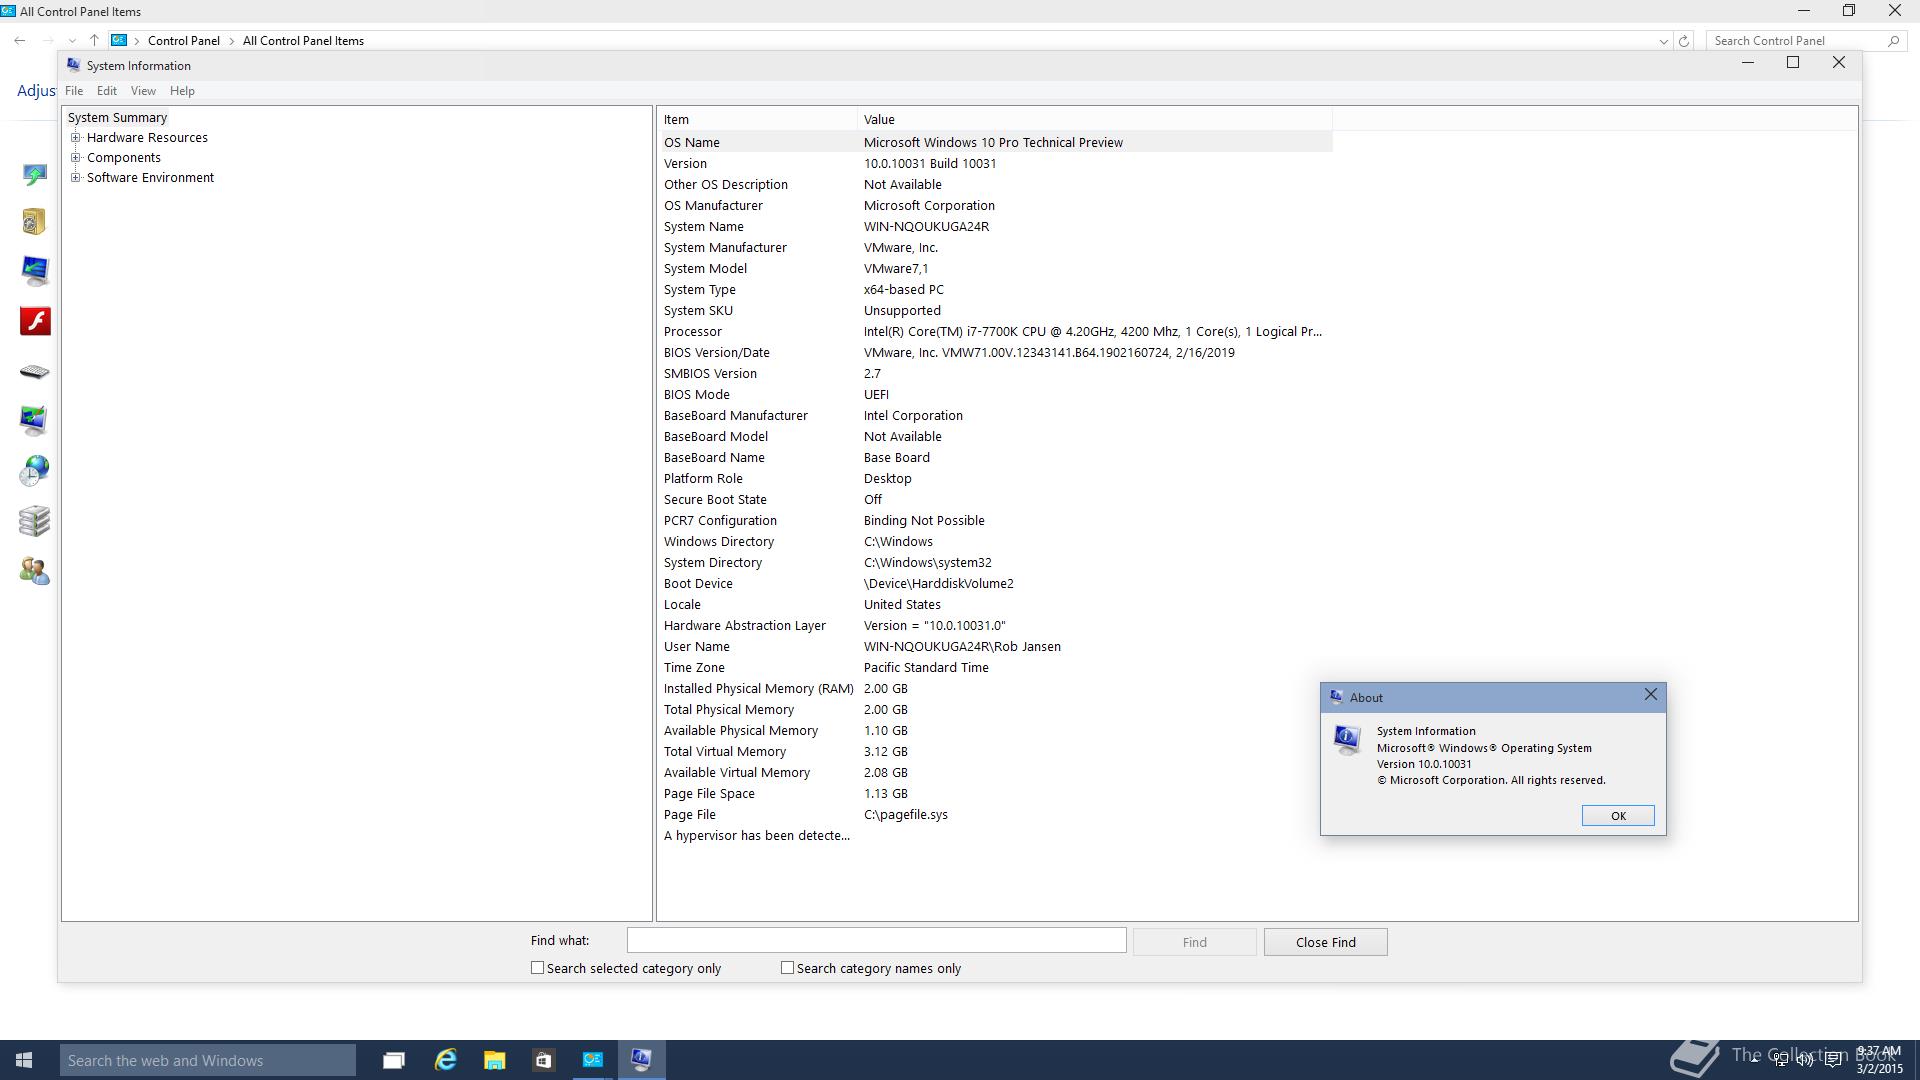Select the OS Name row
Screen dimensions: 1920x1080
click(x=995, y=143)
